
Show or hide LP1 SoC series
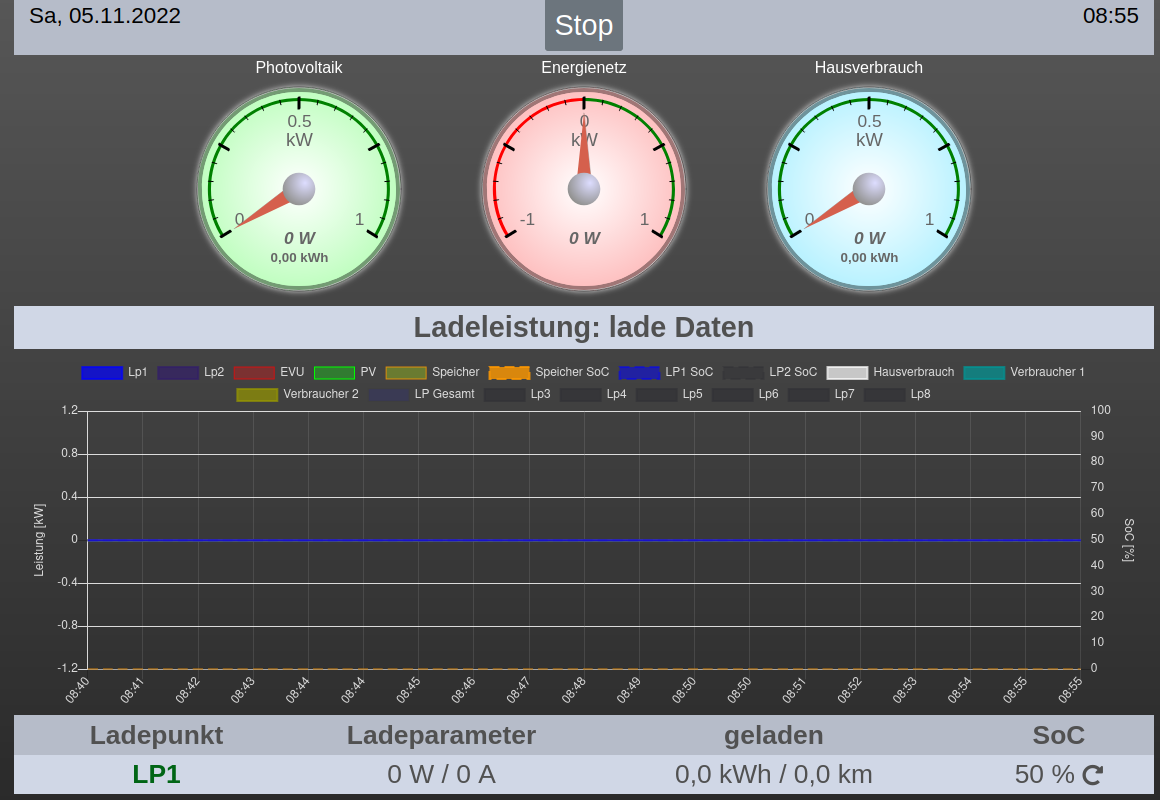[x=666, y=372]
